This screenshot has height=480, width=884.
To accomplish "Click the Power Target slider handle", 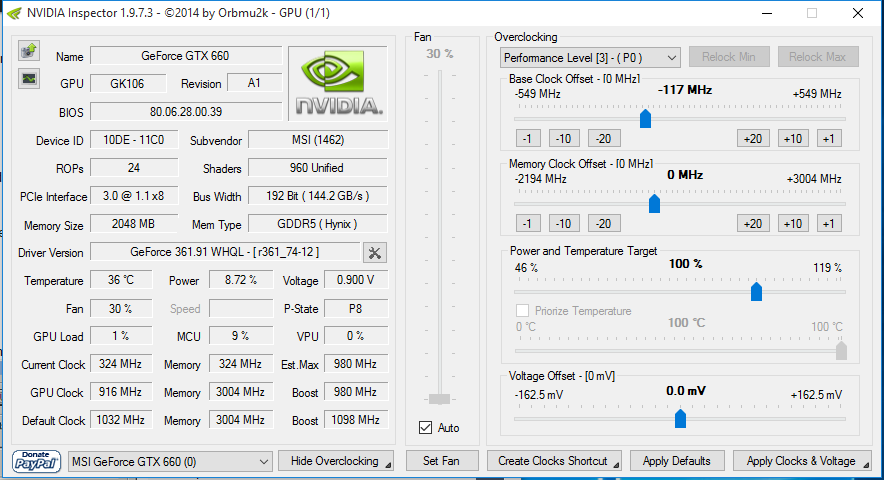I will pos(757,292).
